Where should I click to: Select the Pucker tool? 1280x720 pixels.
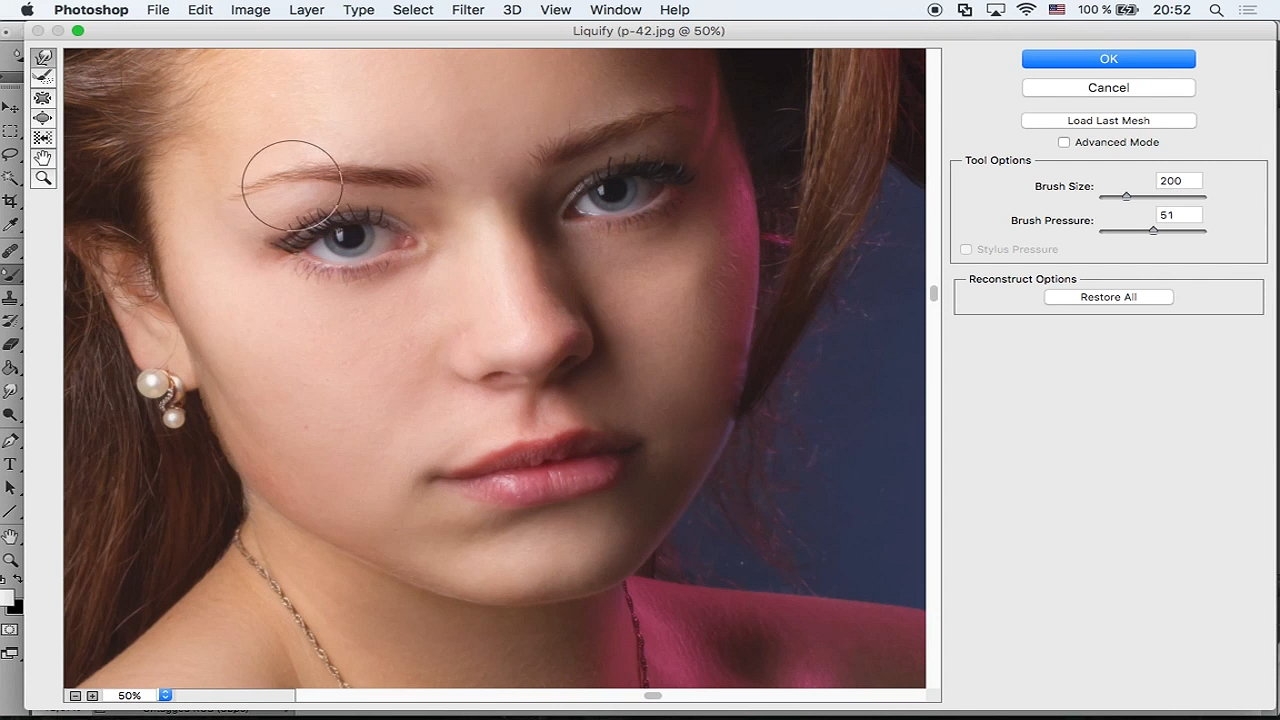tap(43, 98)
